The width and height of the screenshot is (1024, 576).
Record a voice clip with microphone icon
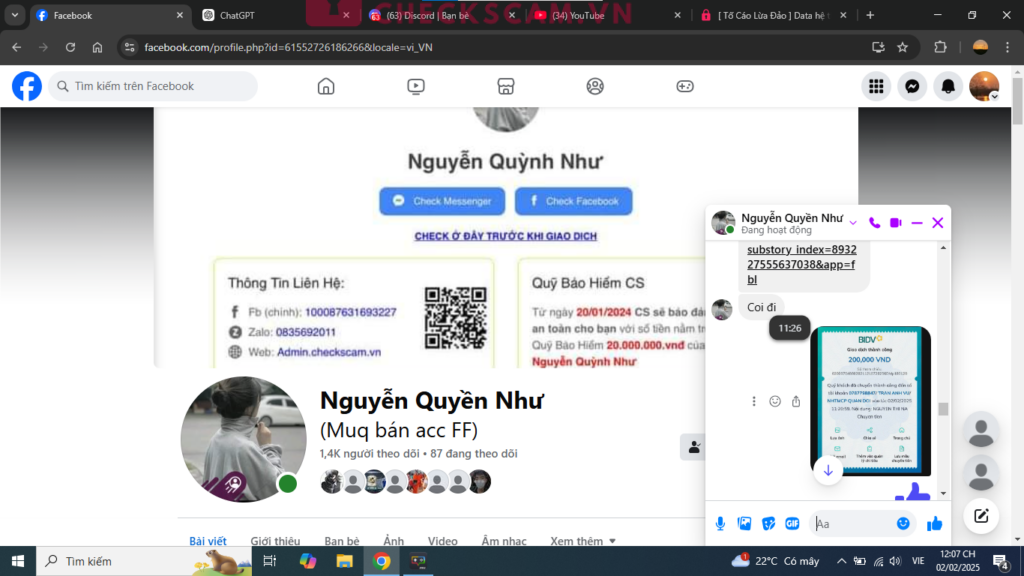coord(720,523)
